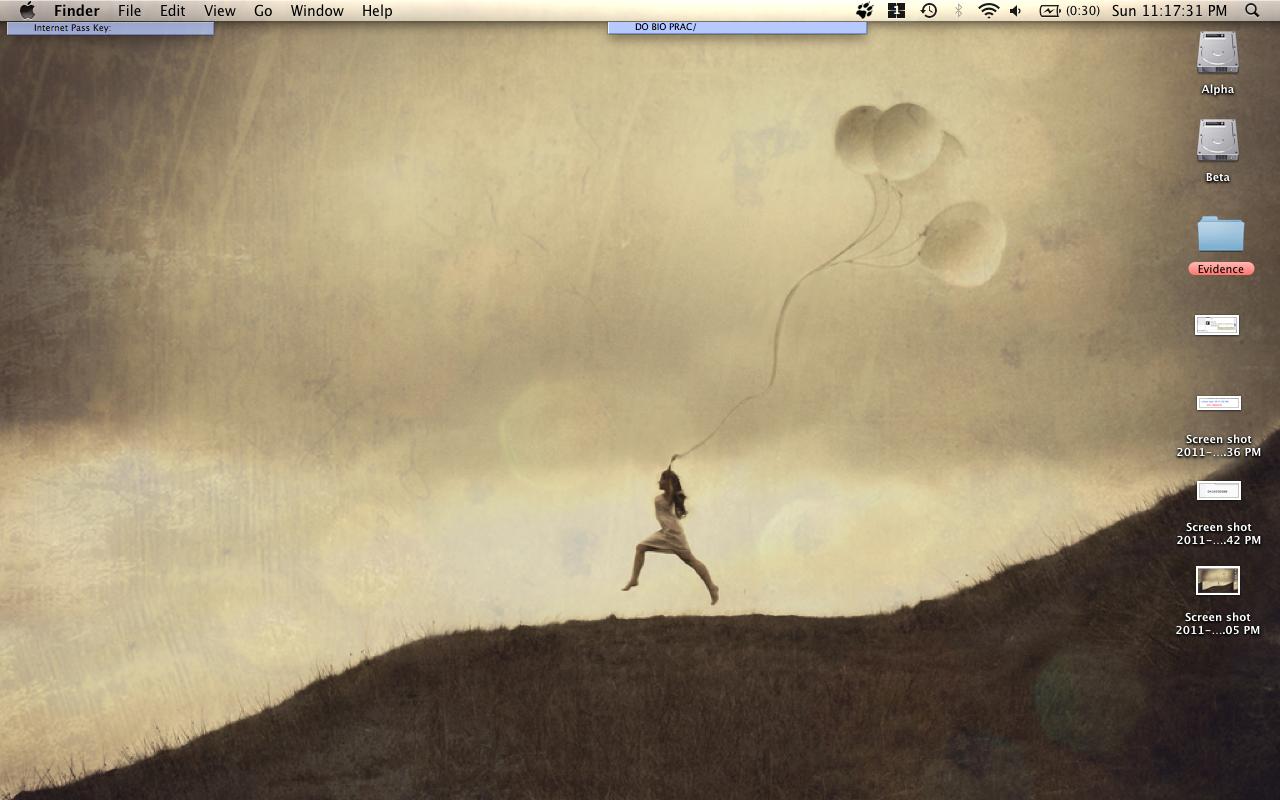This screenshot has width=1280, height=800.
Task: Click the red Evidence folder label
Action: coord(1221,269)
